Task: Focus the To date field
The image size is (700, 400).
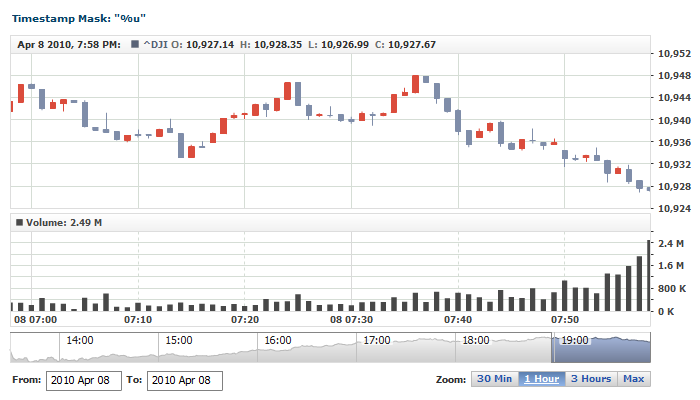Action: click(x=184, y=381)
